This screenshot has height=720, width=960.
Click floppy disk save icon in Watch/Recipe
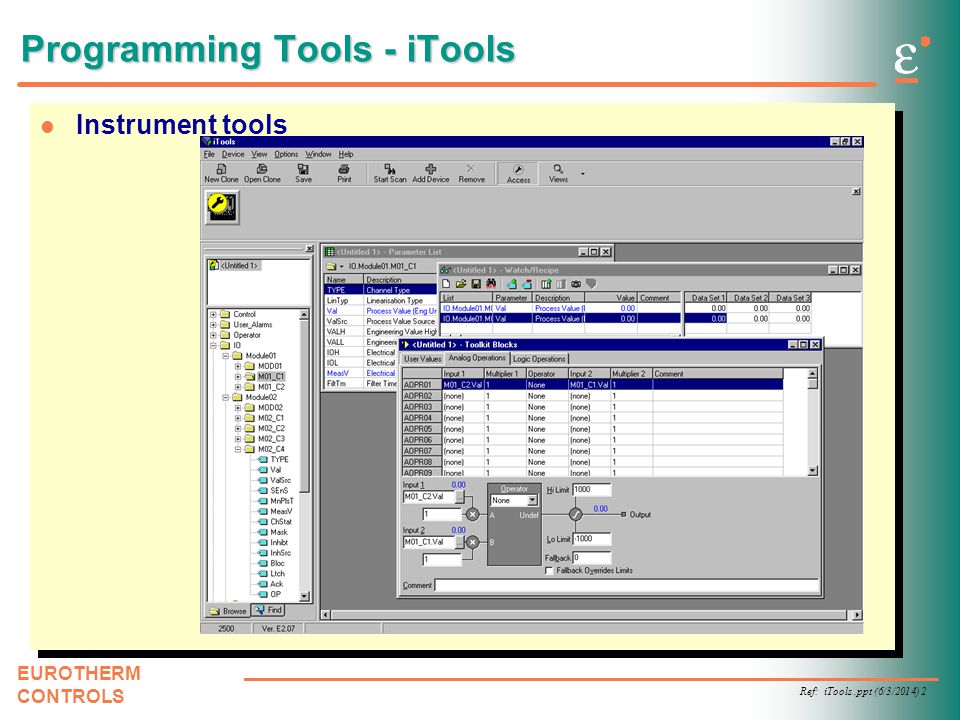coord(476,284)
